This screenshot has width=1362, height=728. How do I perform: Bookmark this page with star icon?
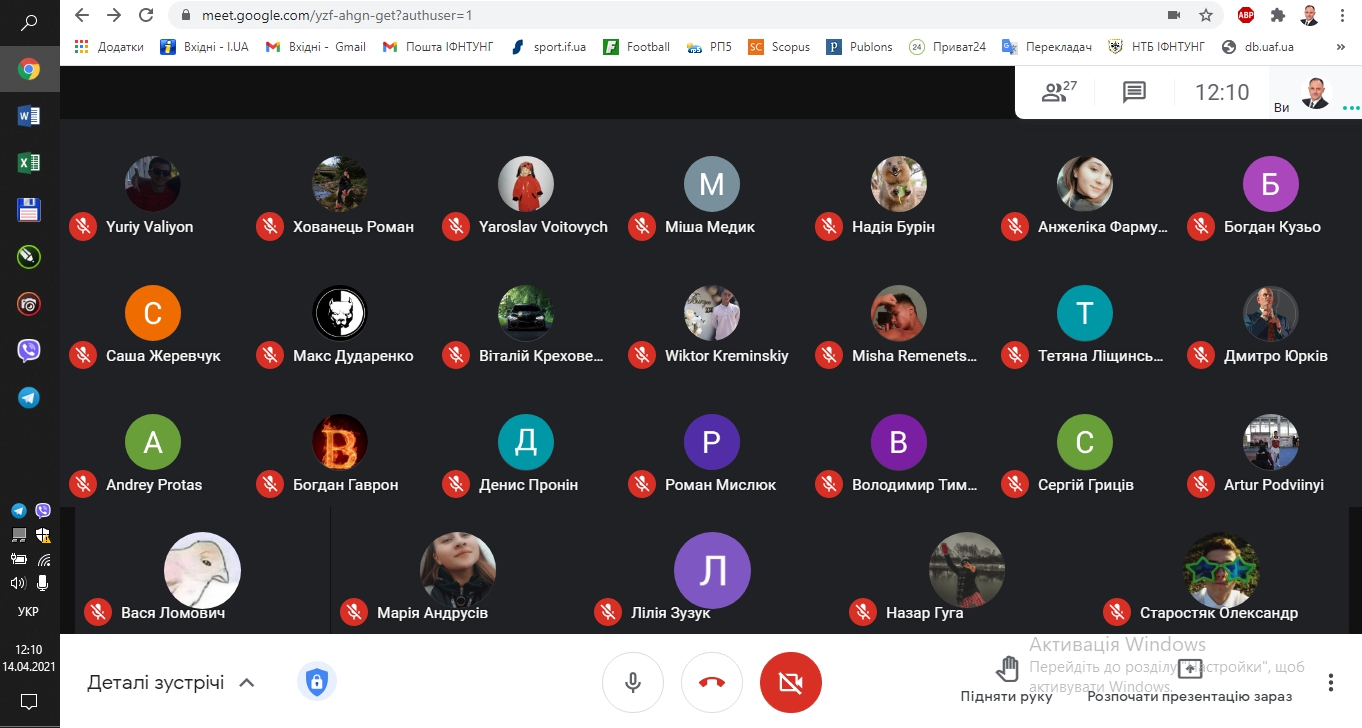coord(1205,15)
